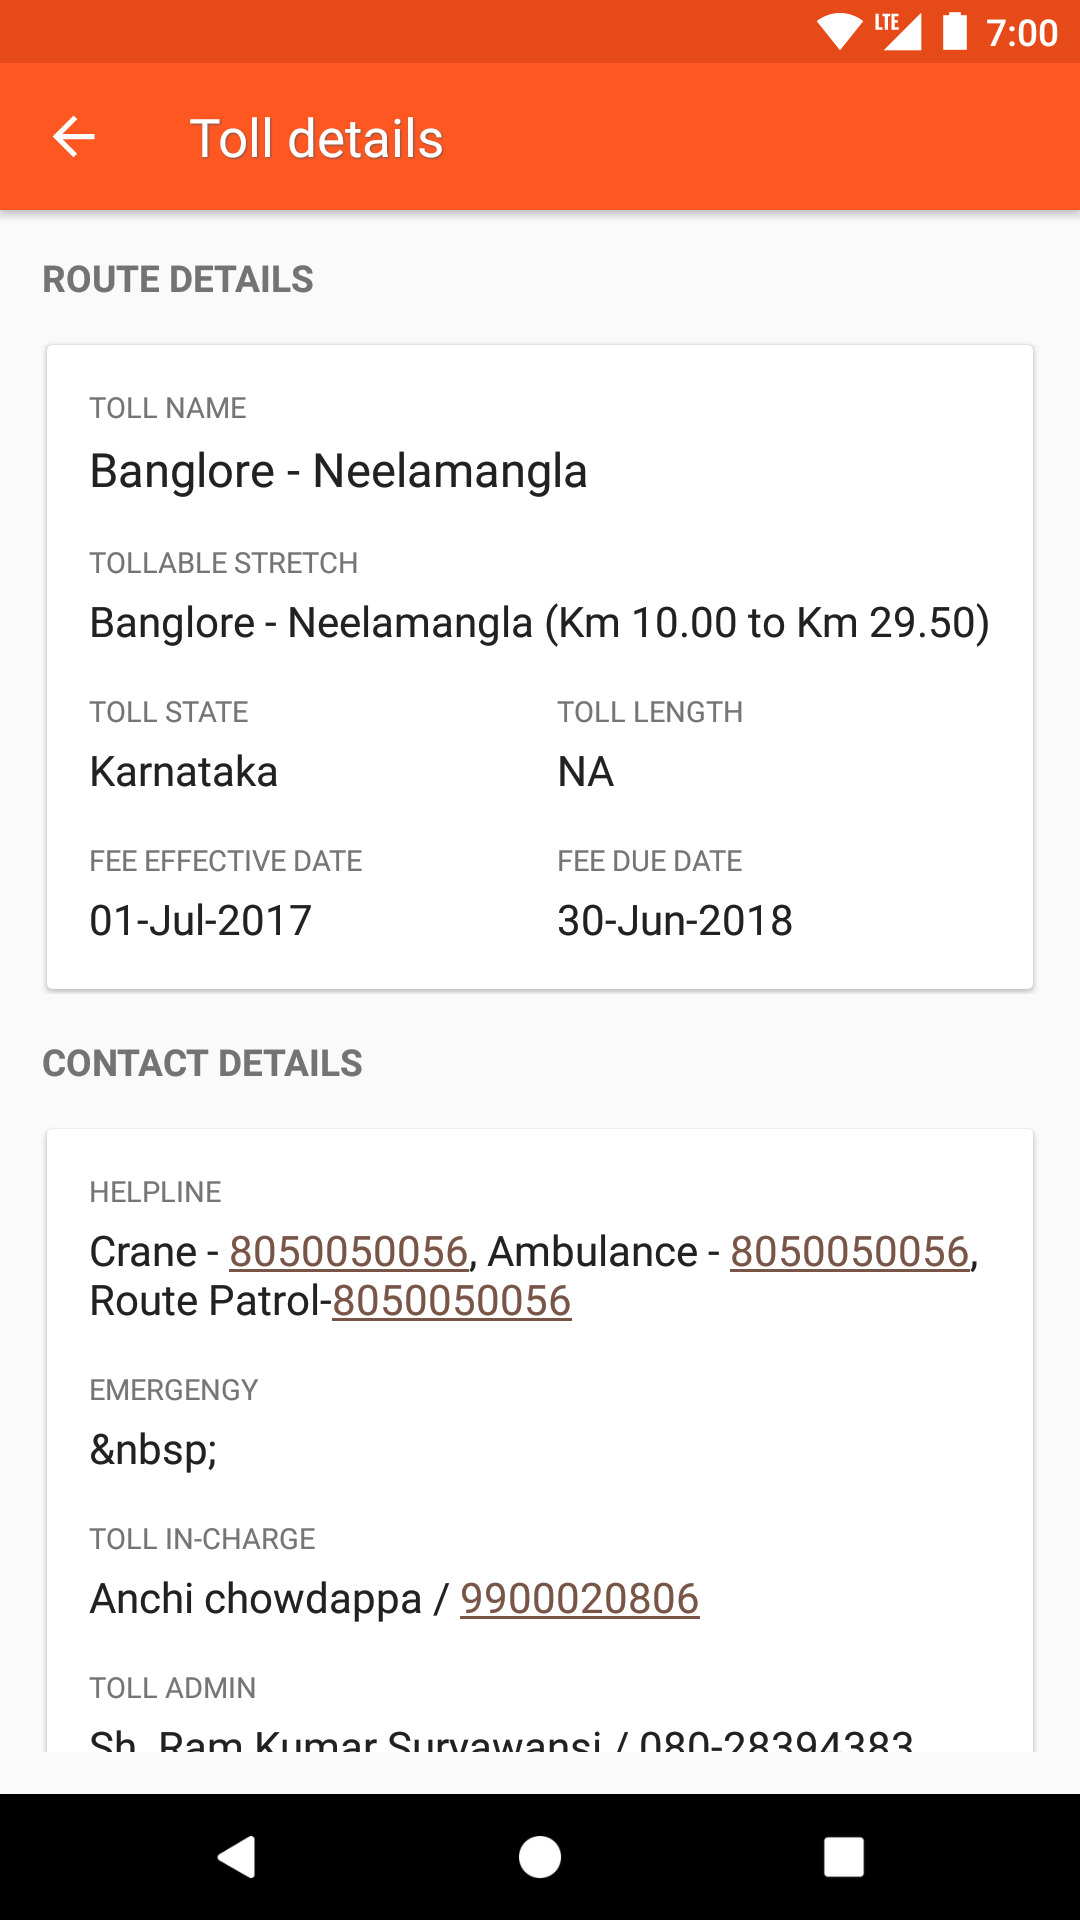1080x1920 pixels.
Task: Tap the Wi-Fi status icon
Action: click(x=839, y=32)
